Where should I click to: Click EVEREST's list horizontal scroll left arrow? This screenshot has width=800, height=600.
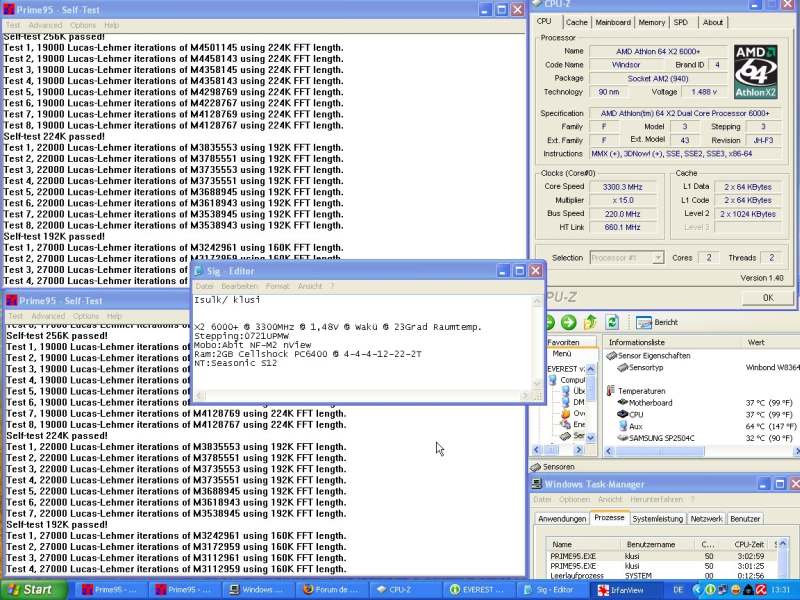click(x=608, y=451)
